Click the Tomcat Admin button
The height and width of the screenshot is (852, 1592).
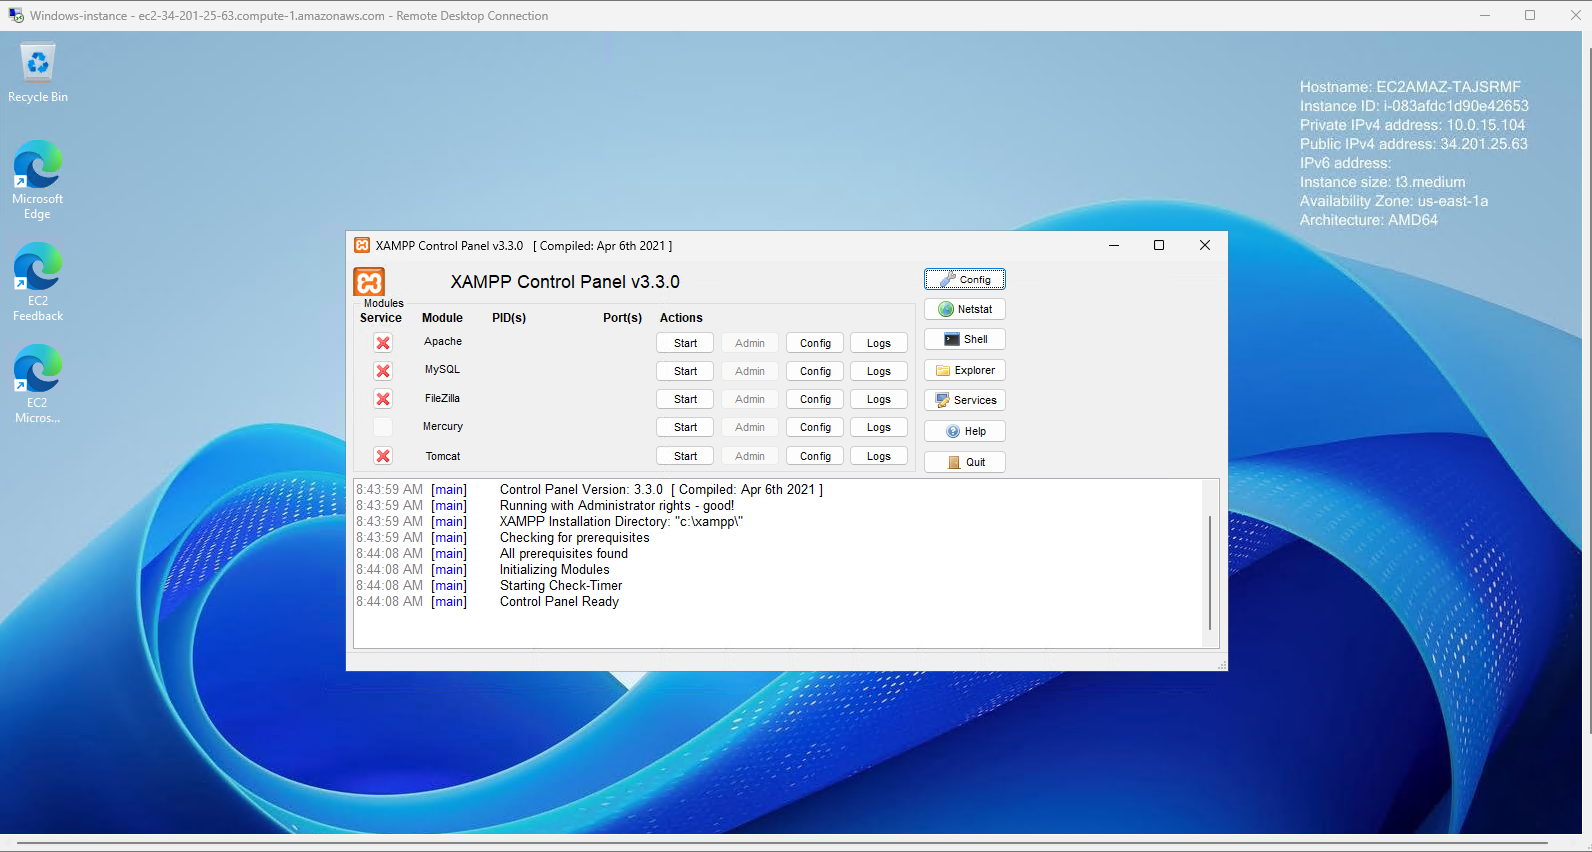click(750, 456)
